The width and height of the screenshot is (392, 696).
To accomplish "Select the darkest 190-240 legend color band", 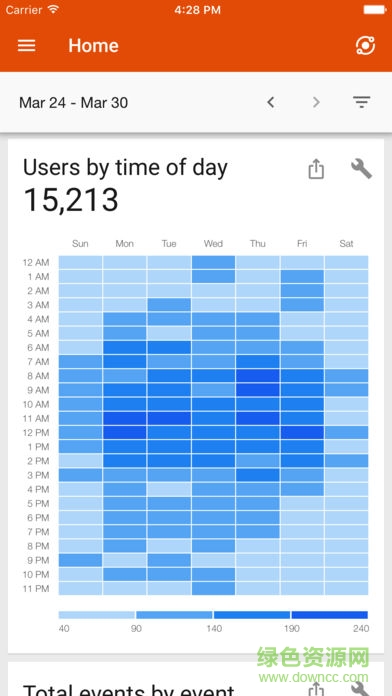I will [x=329, y=615].
